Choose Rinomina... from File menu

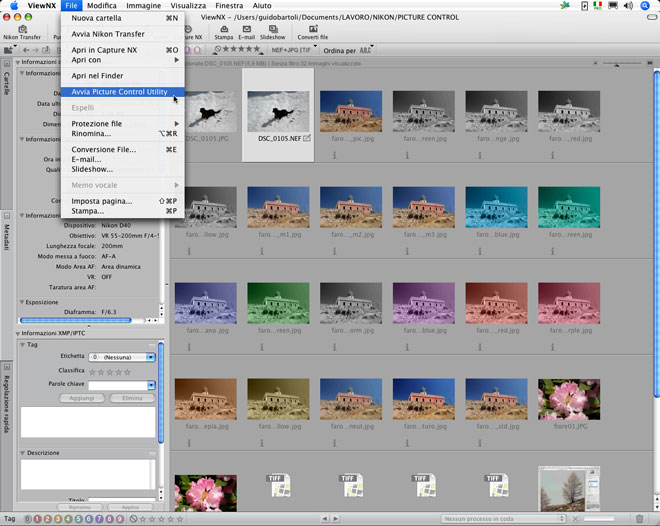[x=122, y=133]
